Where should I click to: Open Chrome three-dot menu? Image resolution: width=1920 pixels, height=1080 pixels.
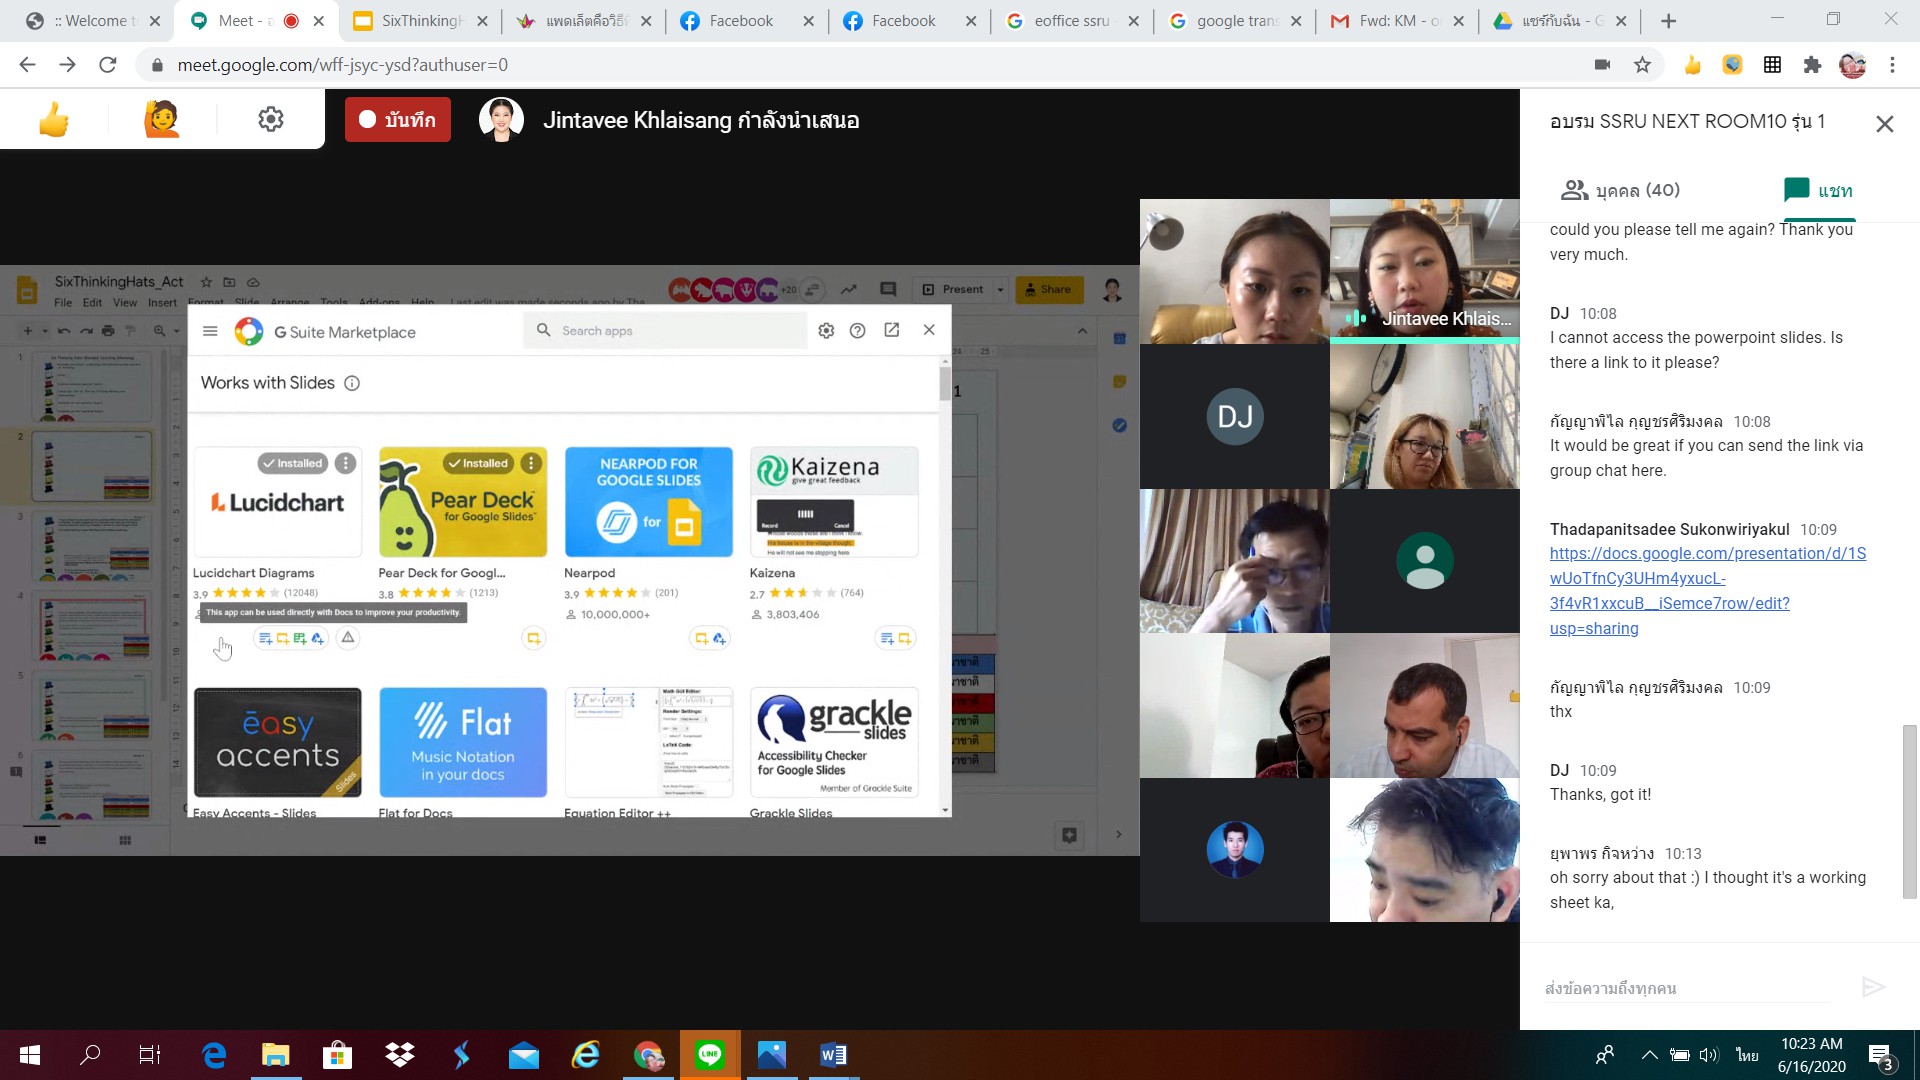point(1892,65)
